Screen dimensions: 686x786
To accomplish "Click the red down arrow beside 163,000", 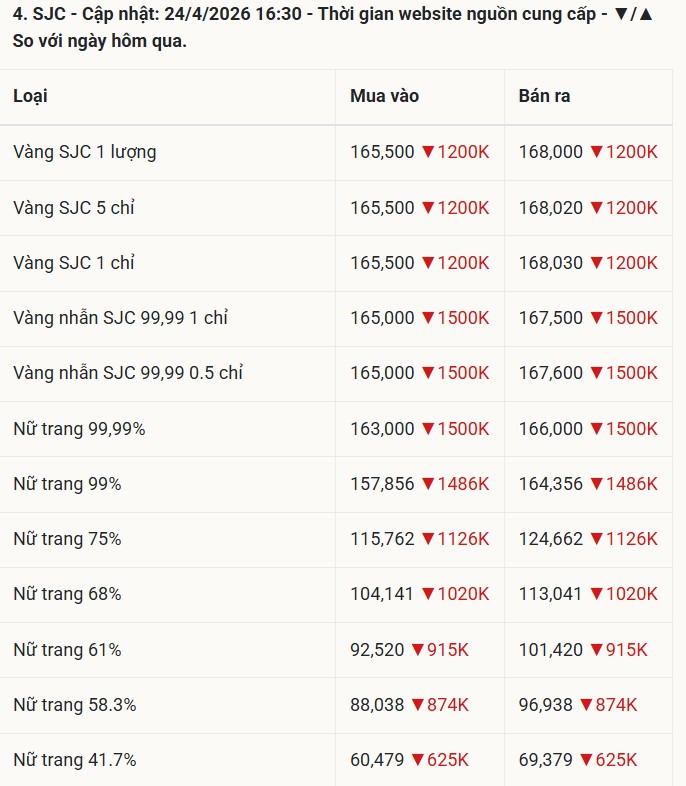I will click(428, 429).
